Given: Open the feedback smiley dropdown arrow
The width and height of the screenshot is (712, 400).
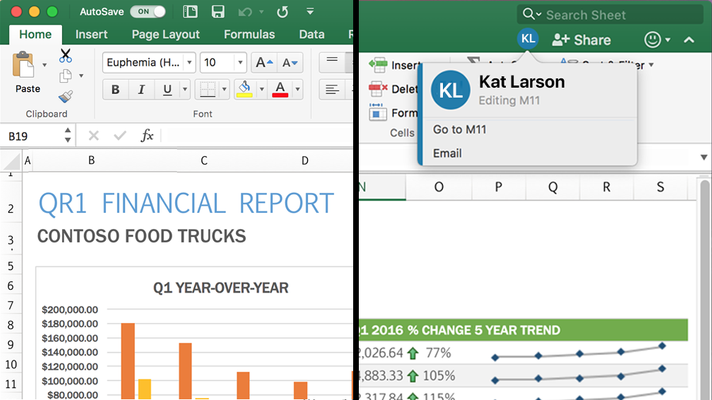Looking at the screenshot, I should coord(668,40).
